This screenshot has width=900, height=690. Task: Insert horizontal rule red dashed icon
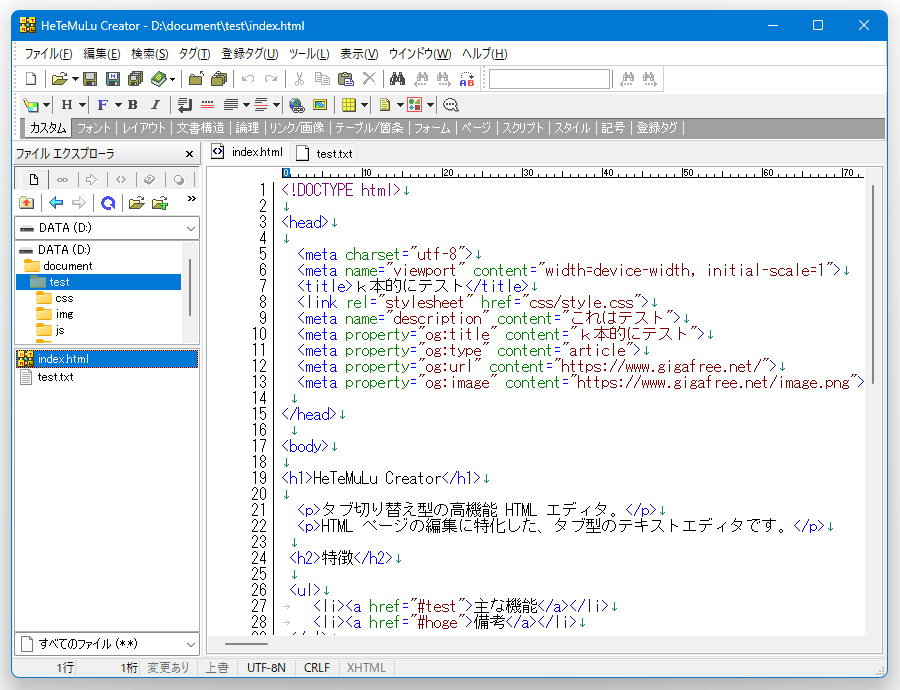coord(207,104)
